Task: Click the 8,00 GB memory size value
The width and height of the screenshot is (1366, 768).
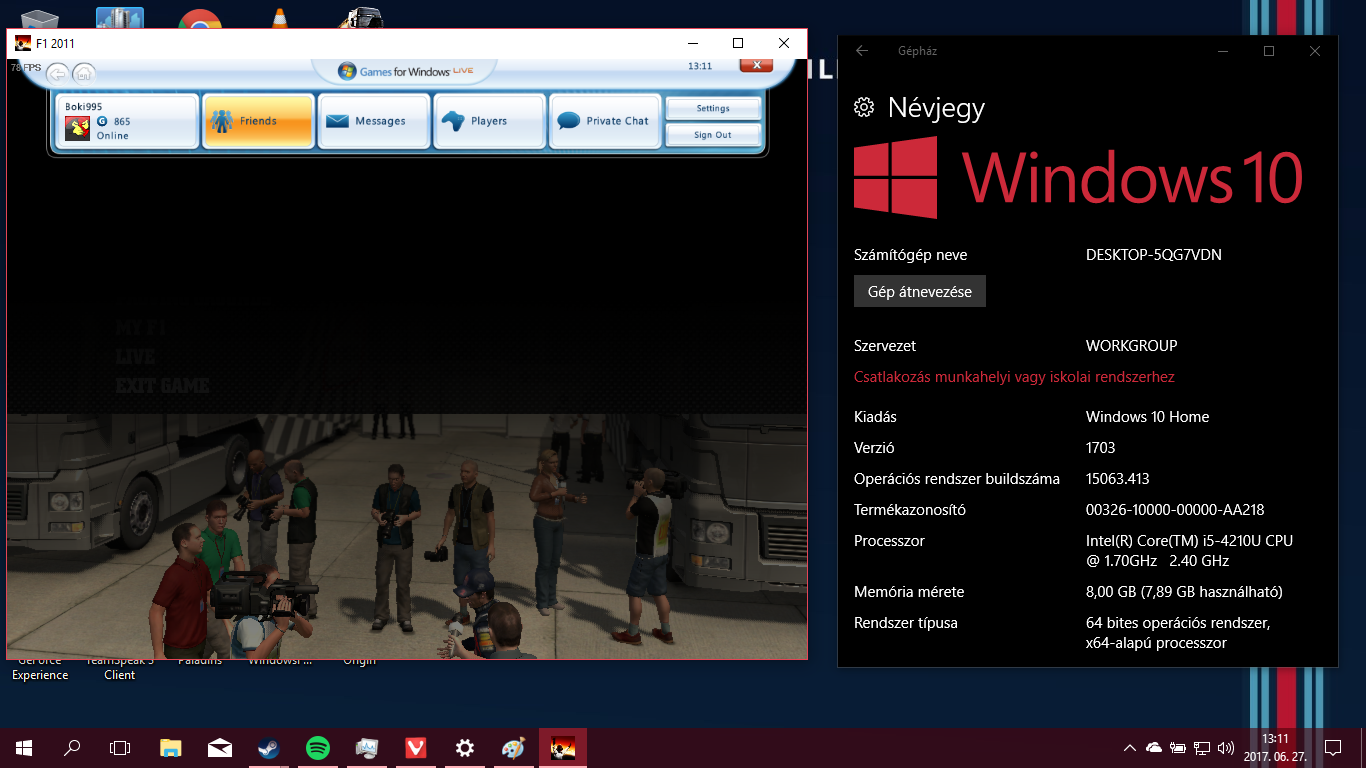Action: 1184,592
